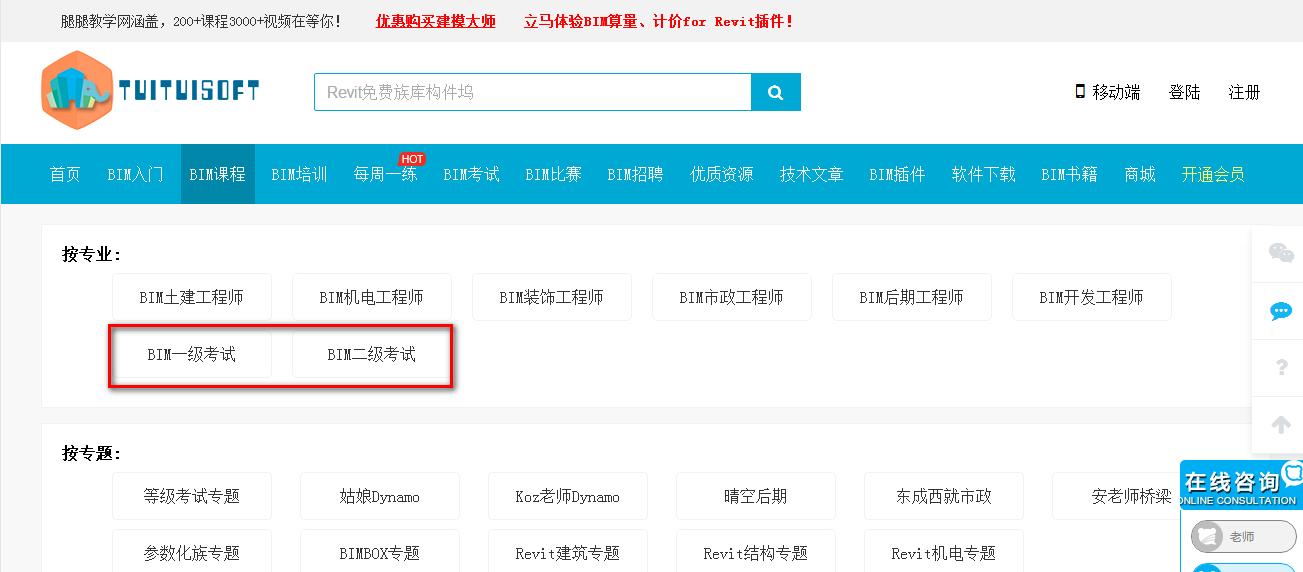Image resolution: width=1303 pixels, height=572 pixels.
Task: Choose the 晴空后期 topic
Action: pyautogui.click(x=756, y=496)
